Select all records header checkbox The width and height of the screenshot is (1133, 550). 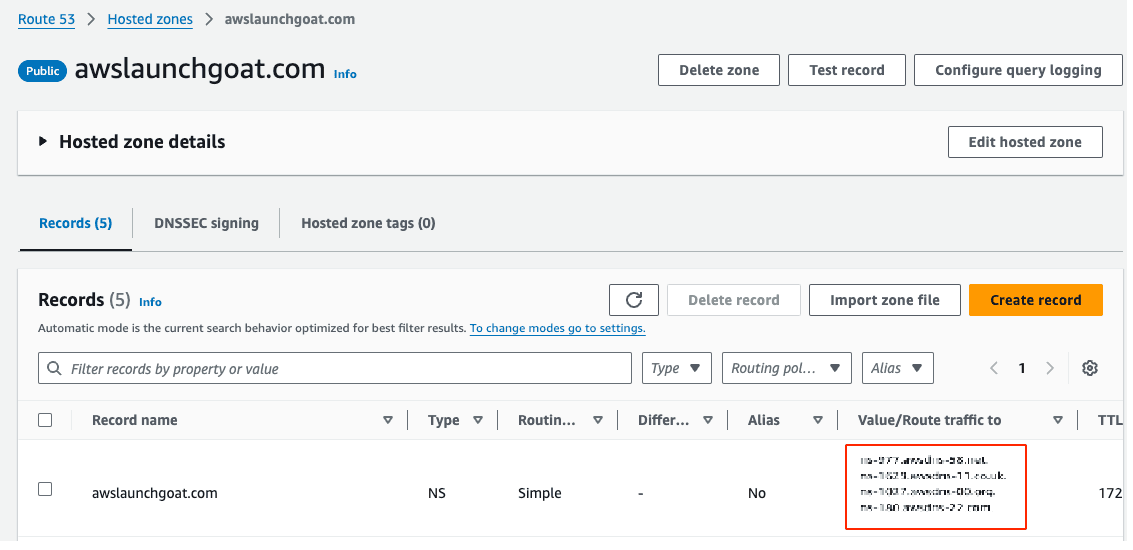point(45,420)
